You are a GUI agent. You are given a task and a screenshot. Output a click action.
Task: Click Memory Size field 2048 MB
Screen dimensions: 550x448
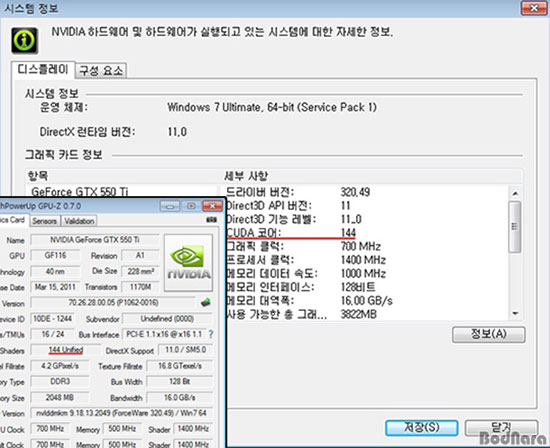coord(60,397)
